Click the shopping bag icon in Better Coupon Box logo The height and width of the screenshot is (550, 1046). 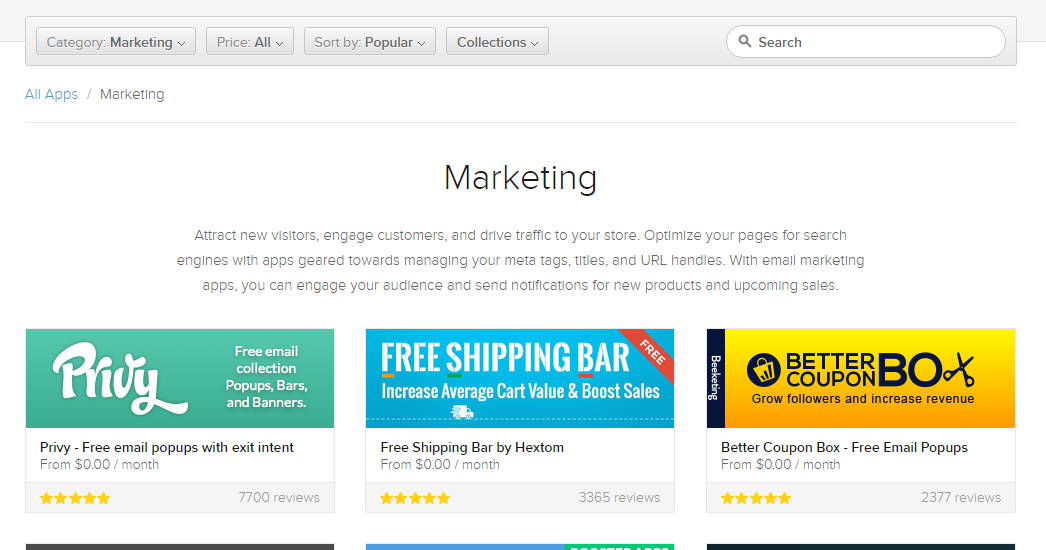764,370
